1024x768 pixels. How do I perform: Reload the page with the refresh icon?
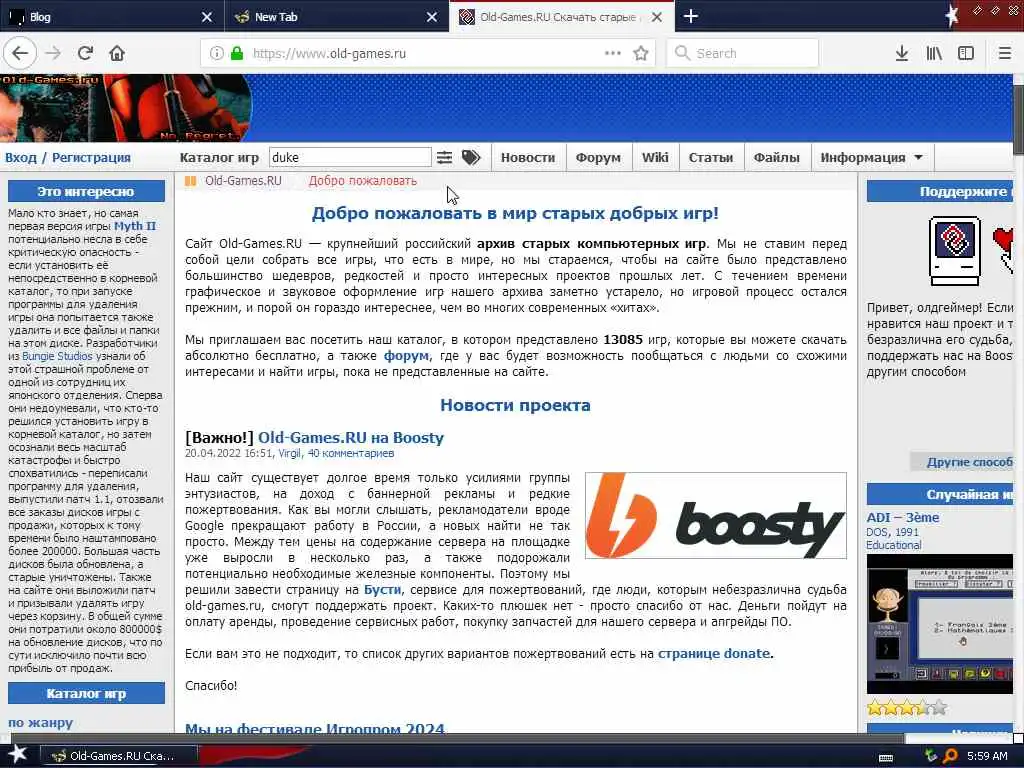(x=85, y=53)
